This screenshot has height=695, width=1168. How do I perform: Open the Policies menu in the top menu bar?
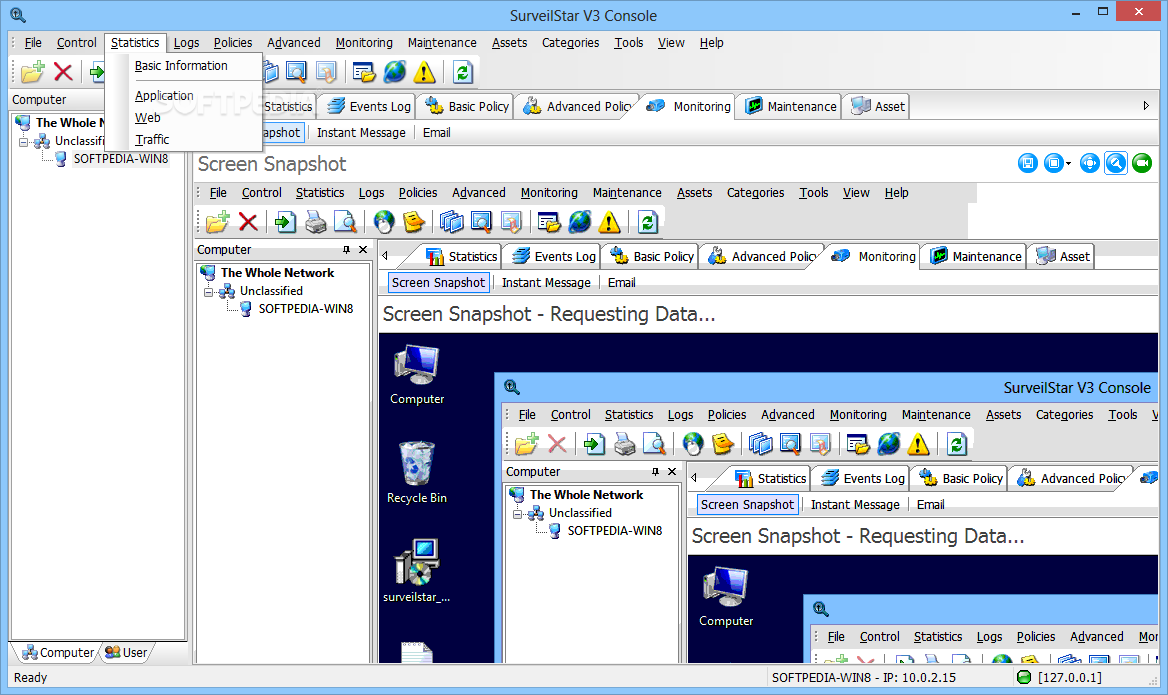[232, 42]
